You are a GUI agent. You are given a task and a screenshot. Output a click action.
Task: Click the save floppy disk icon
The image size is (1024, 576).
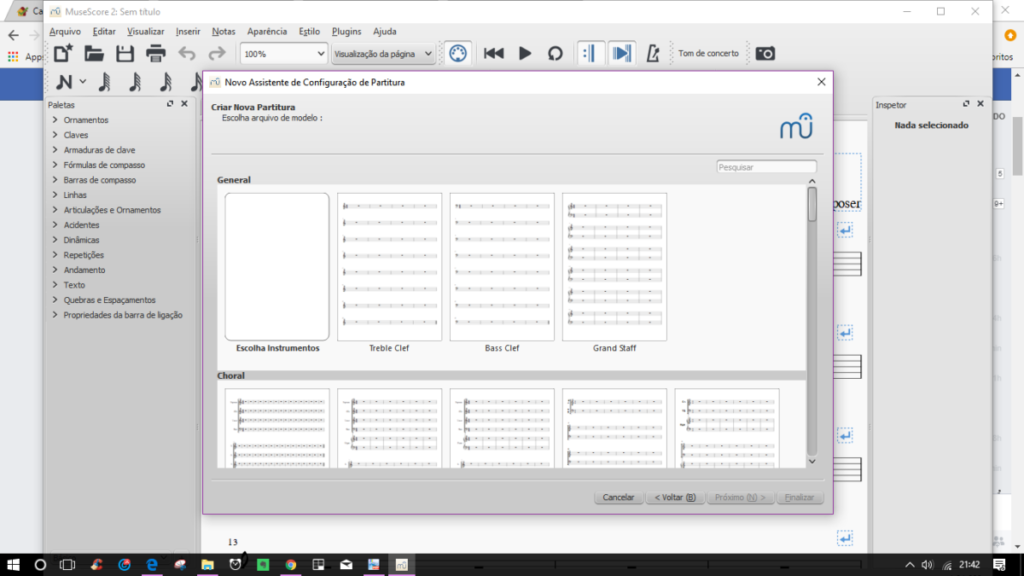[125, 53]
